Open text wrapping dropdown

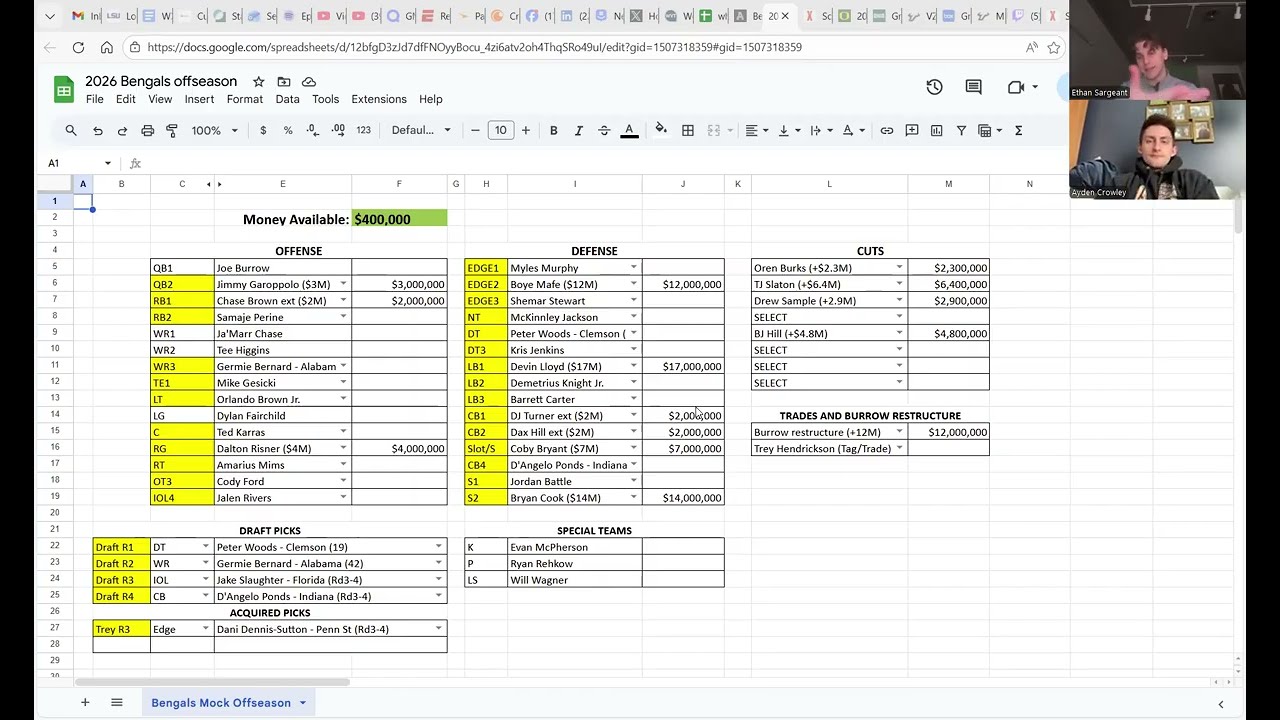pos(820,130)
